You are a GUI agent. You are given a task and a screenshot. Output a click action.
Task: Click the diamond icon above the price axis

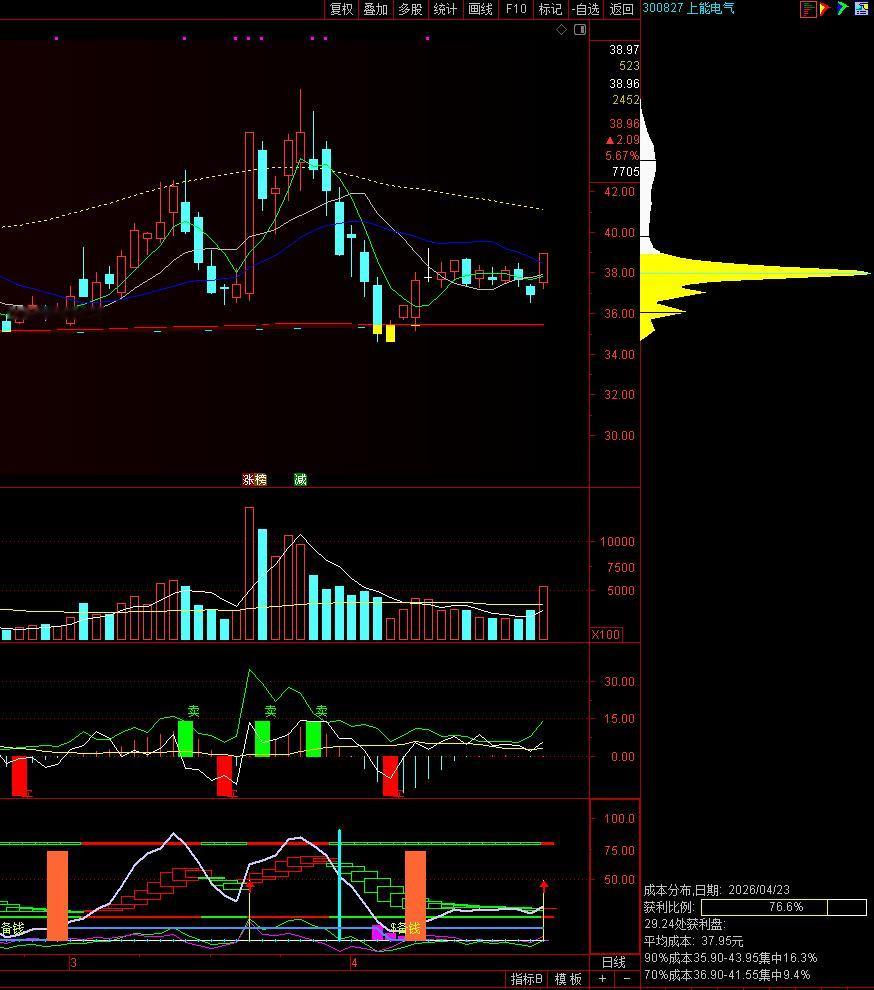561,30
